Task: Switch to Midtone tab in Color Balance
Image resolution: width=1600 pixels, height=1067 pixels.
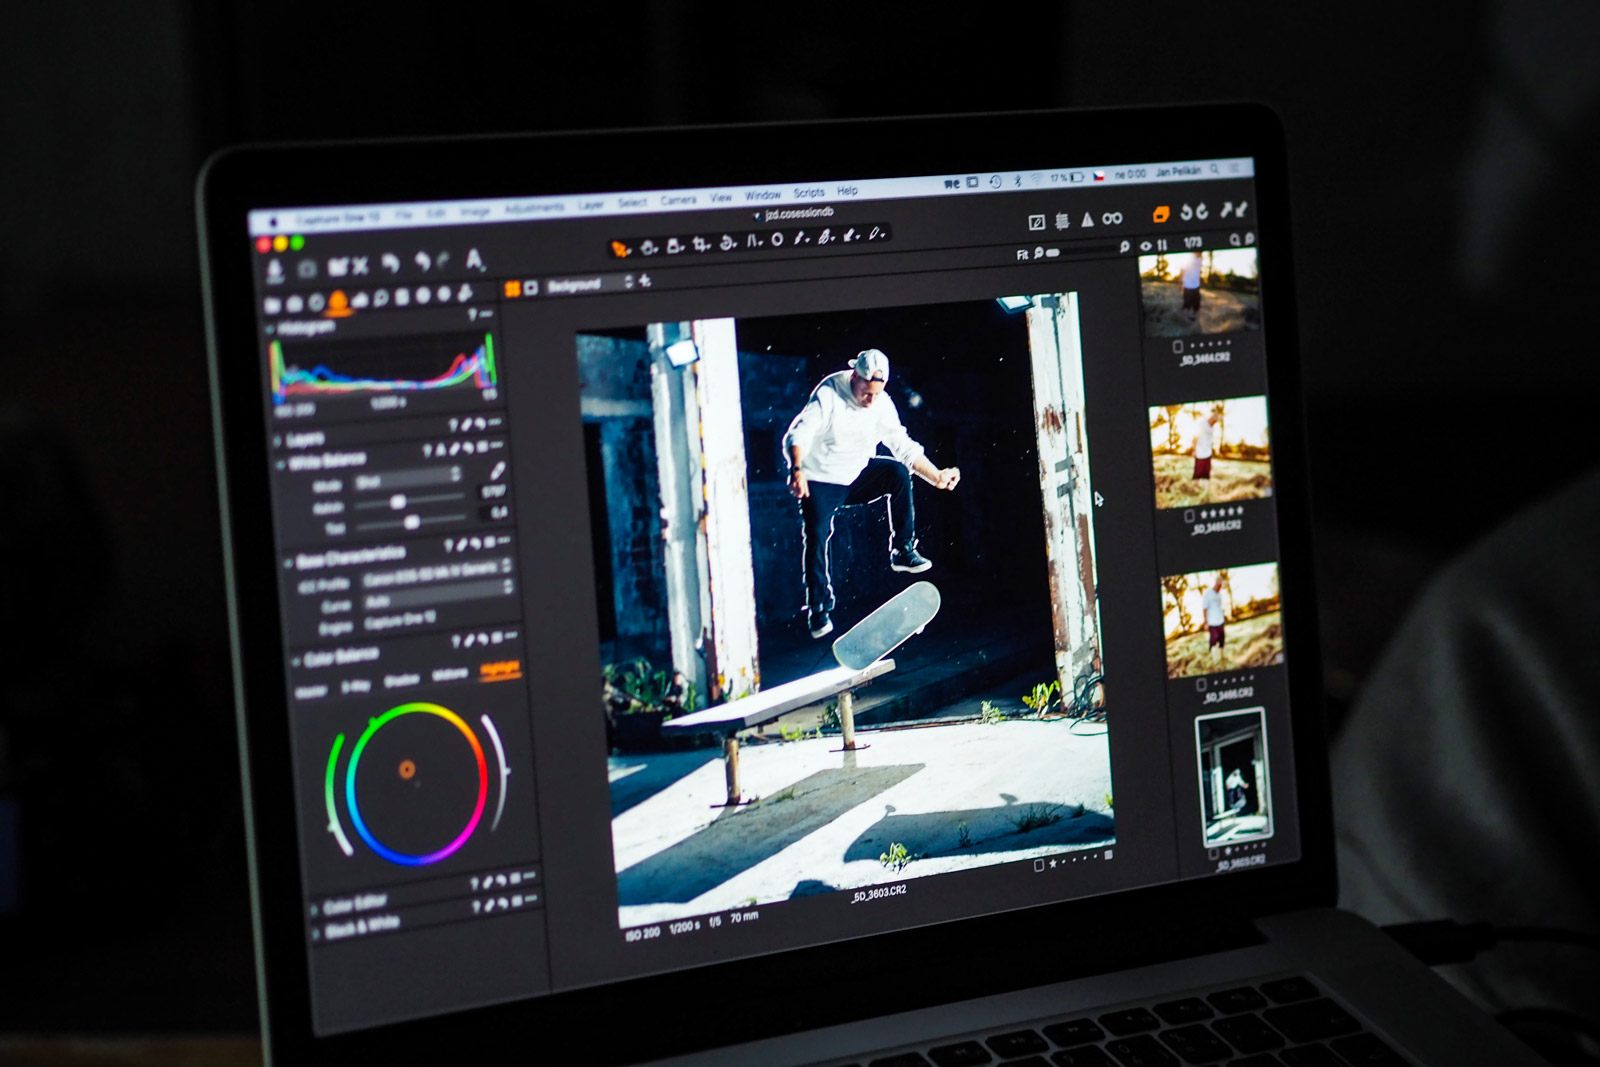Action: click(x=450, y=674)
